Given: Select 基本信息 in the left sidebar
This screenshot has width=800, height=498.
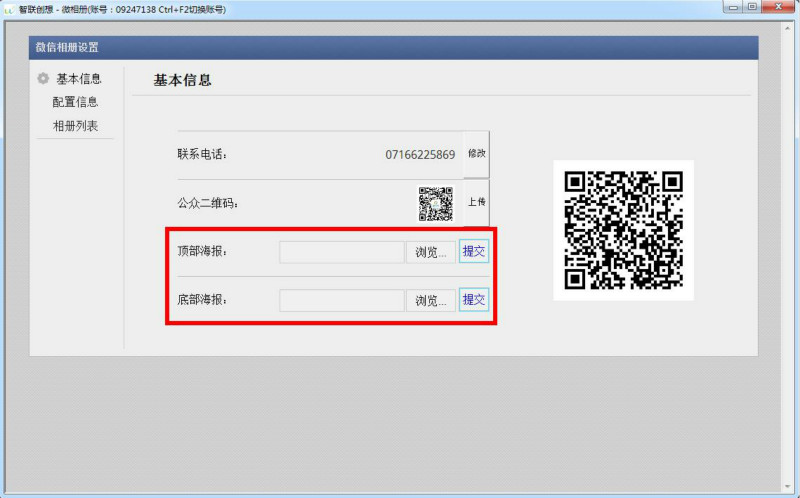Looking at the screenshot, I should point(78,79).
